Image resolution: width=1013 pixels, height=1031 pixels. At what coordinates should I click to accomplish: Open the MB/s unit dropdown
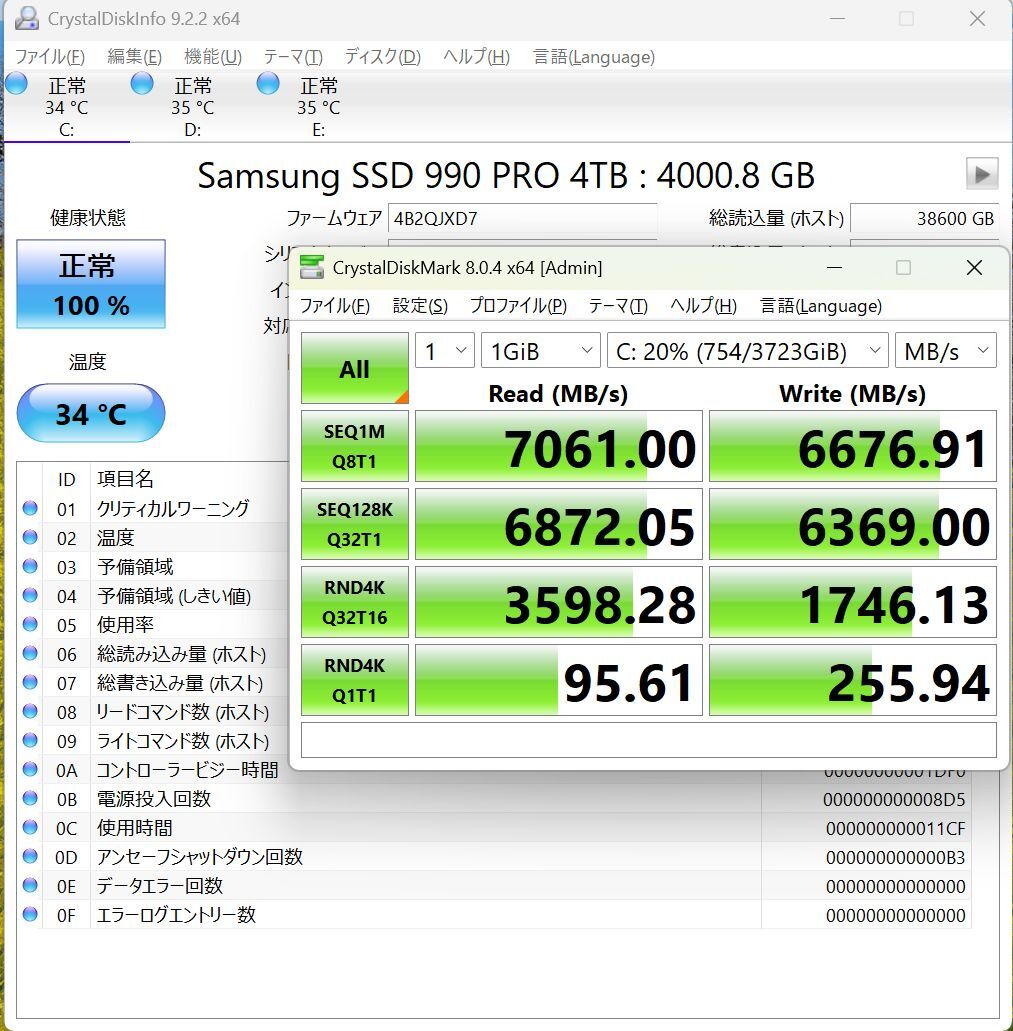point(945,352)
